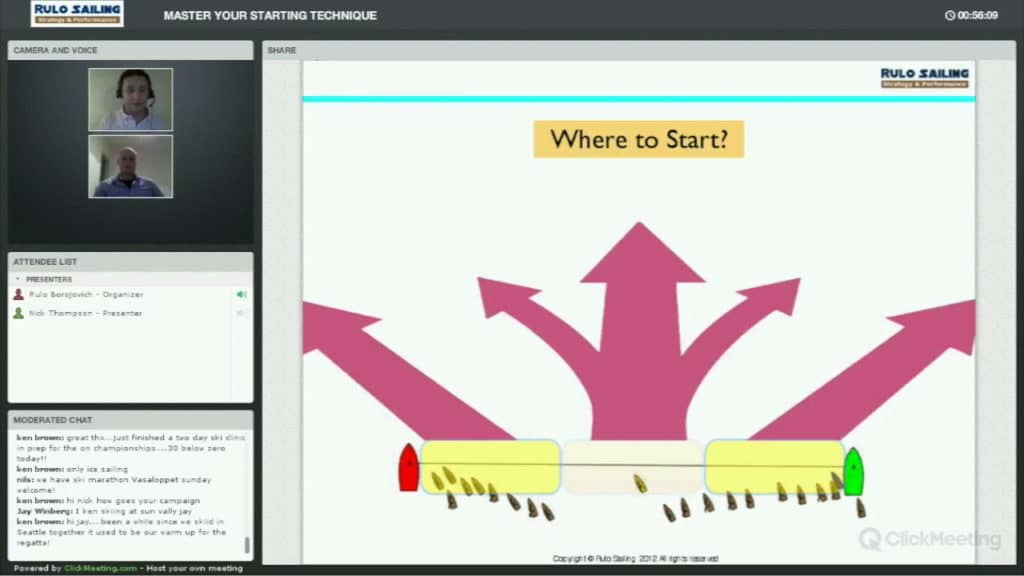The height and width of the screenshot is (576, 1024).
Task: Click the moderated chat scrollbar handle
Action: (x=247, y=546)
